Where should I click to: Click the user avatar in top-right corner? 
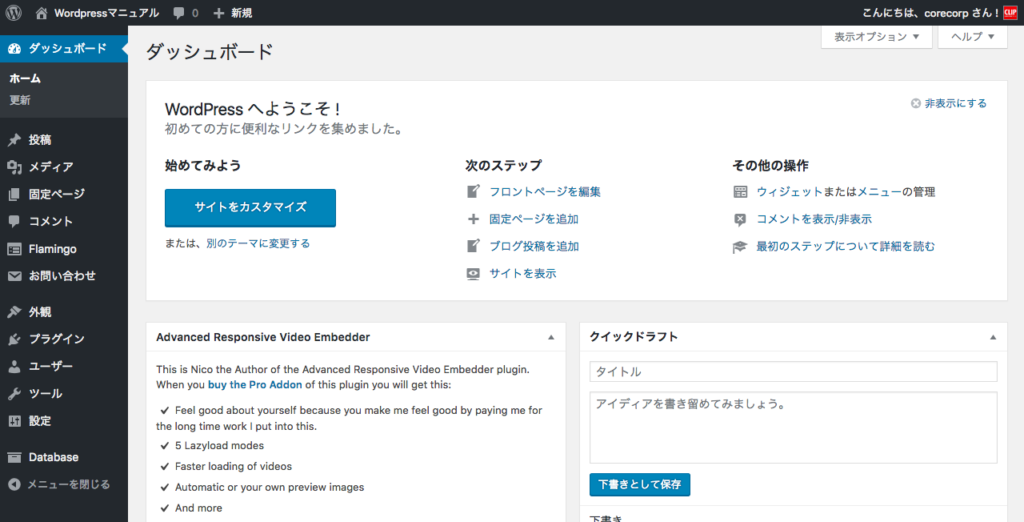coord(1010,13)
